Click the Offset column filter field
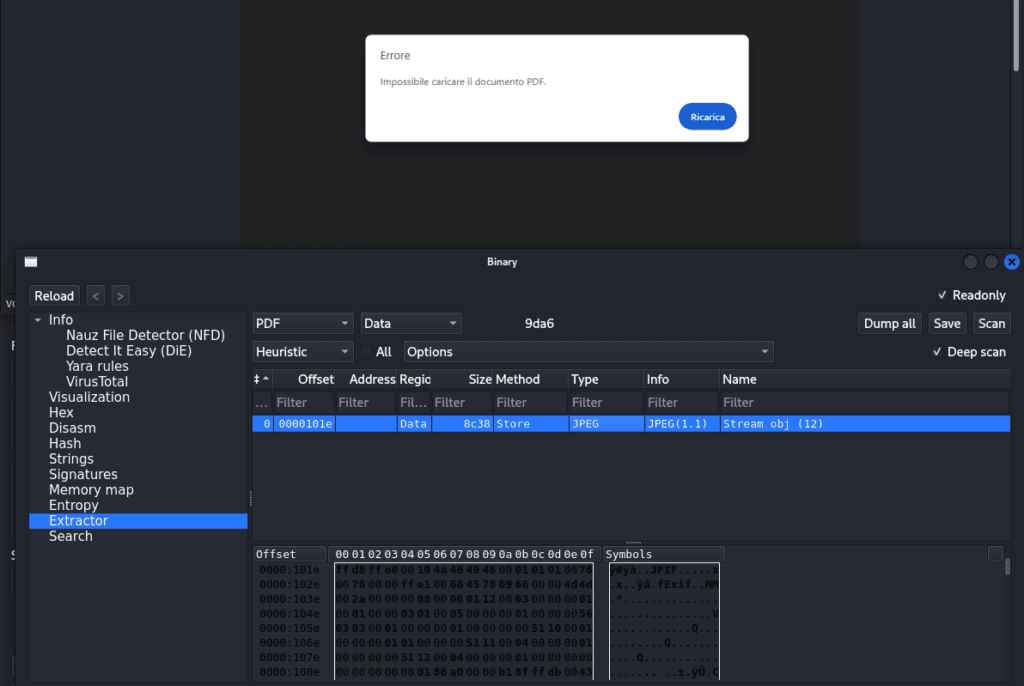Viewport: 1024px width, 686px height. point(304,402)
